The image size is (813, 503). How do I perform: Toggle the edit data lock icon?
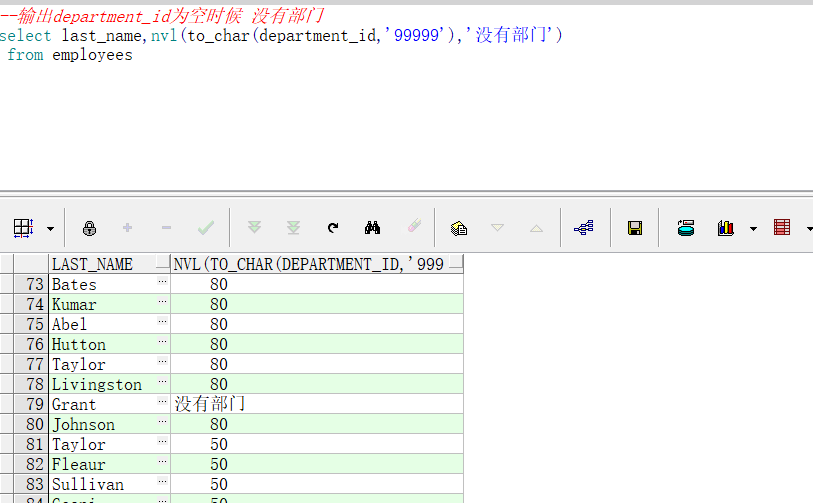point(89,228)
